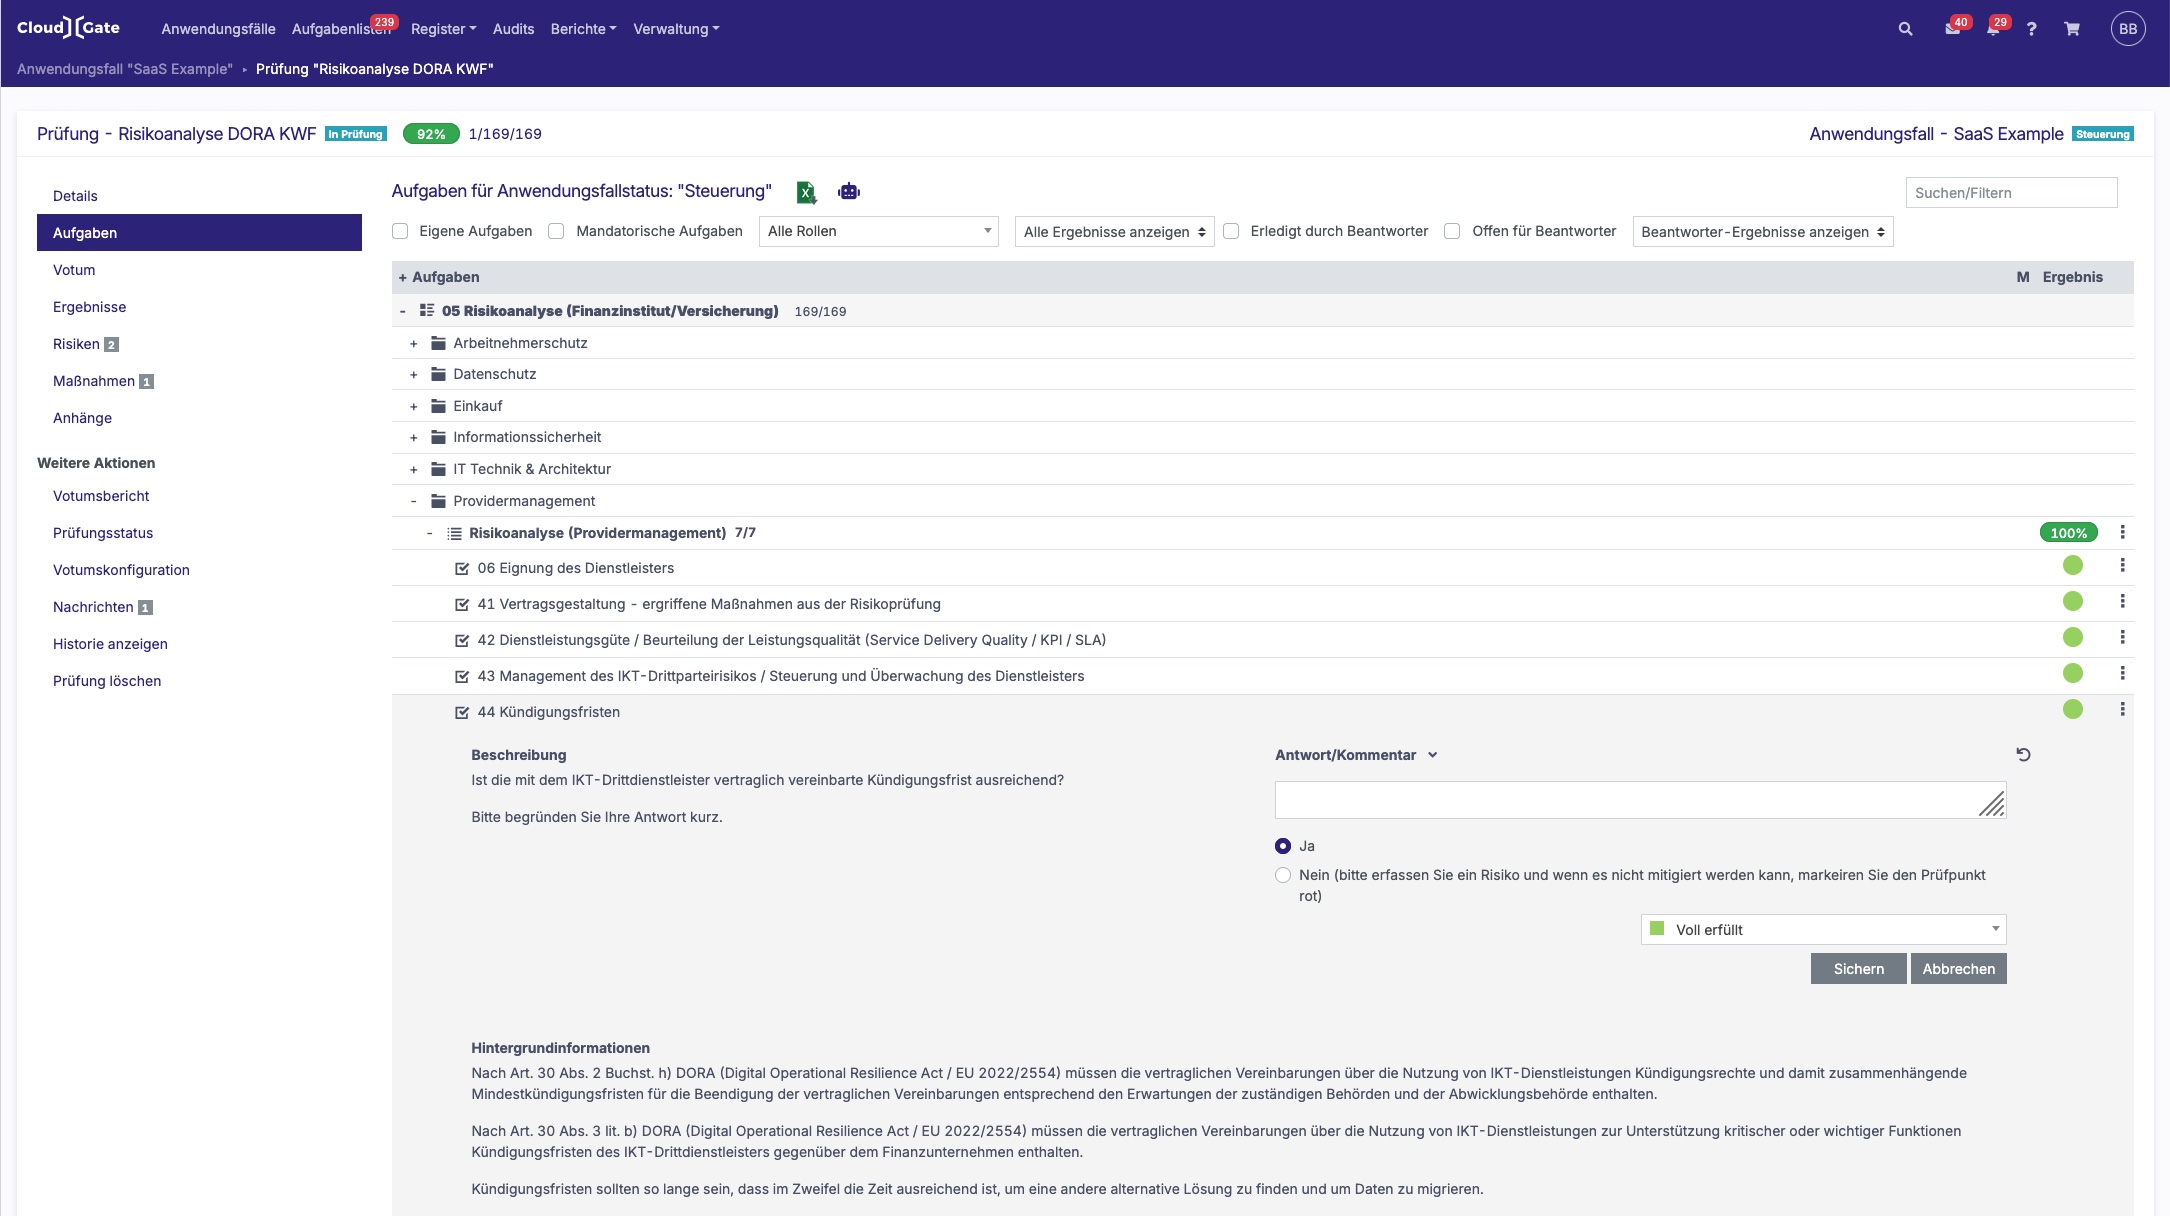2170x1216 pixels.
Task: Open the Alle Rollen dropdown
Action: click(x=878, y=231)
